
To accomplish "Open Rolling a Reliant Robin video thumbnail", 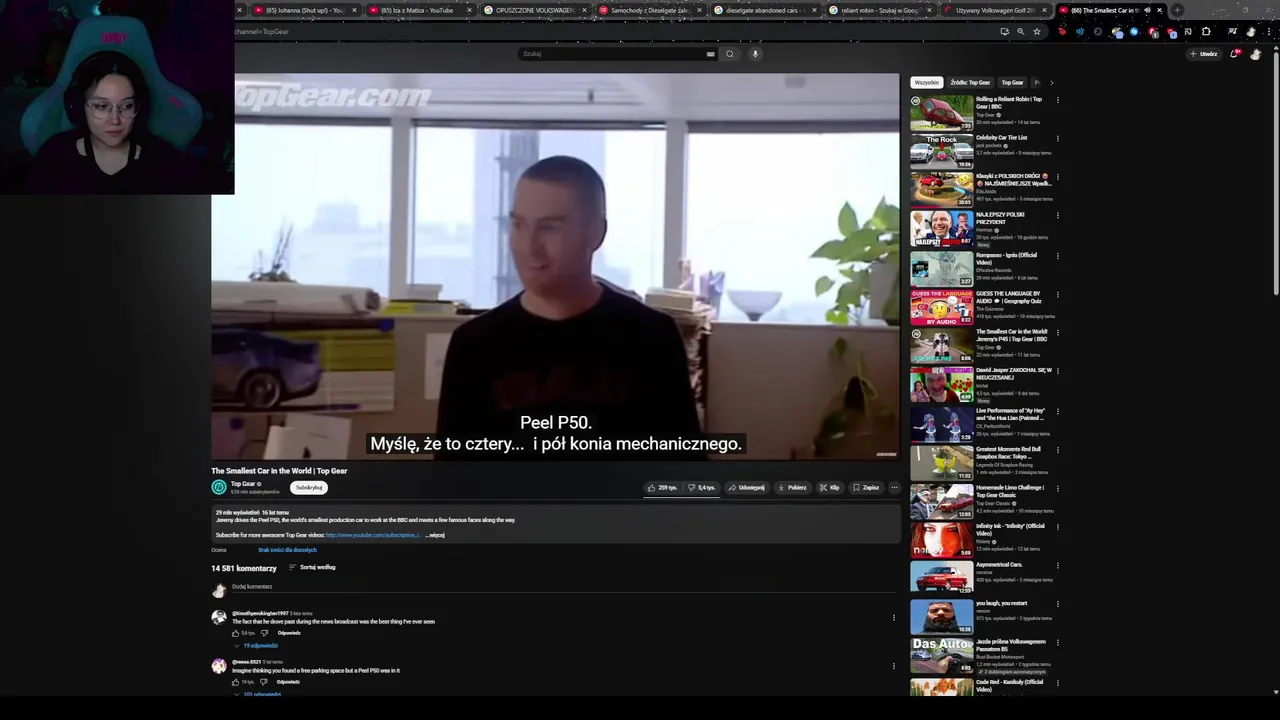I will (941, 113).
